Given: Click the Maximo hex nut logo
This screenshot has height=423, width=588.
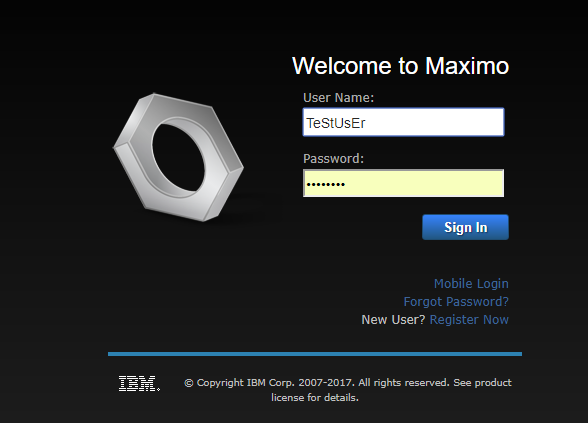Looking at the screenshot, I should pyautogui.click(x=178, y=157).
